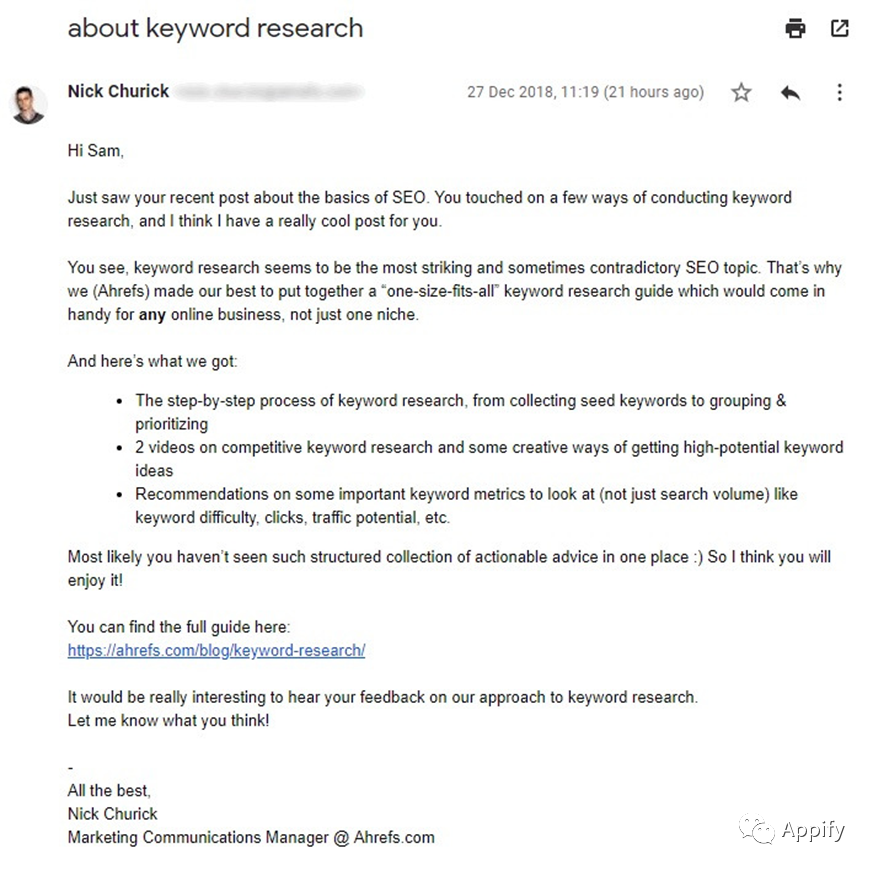Viewport: 873px width, 870px height.
Task: Click the subject line about keyword research
Action: click(x=215, y=28)
